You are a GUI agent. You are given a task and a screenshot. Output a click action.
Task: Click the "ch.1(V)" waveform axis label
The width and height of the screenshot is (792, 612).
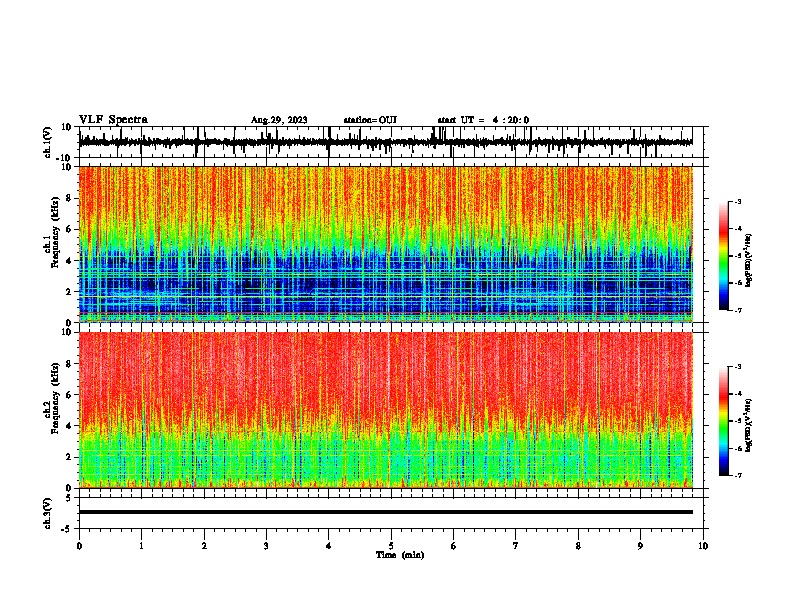click(x=48, y=142)
